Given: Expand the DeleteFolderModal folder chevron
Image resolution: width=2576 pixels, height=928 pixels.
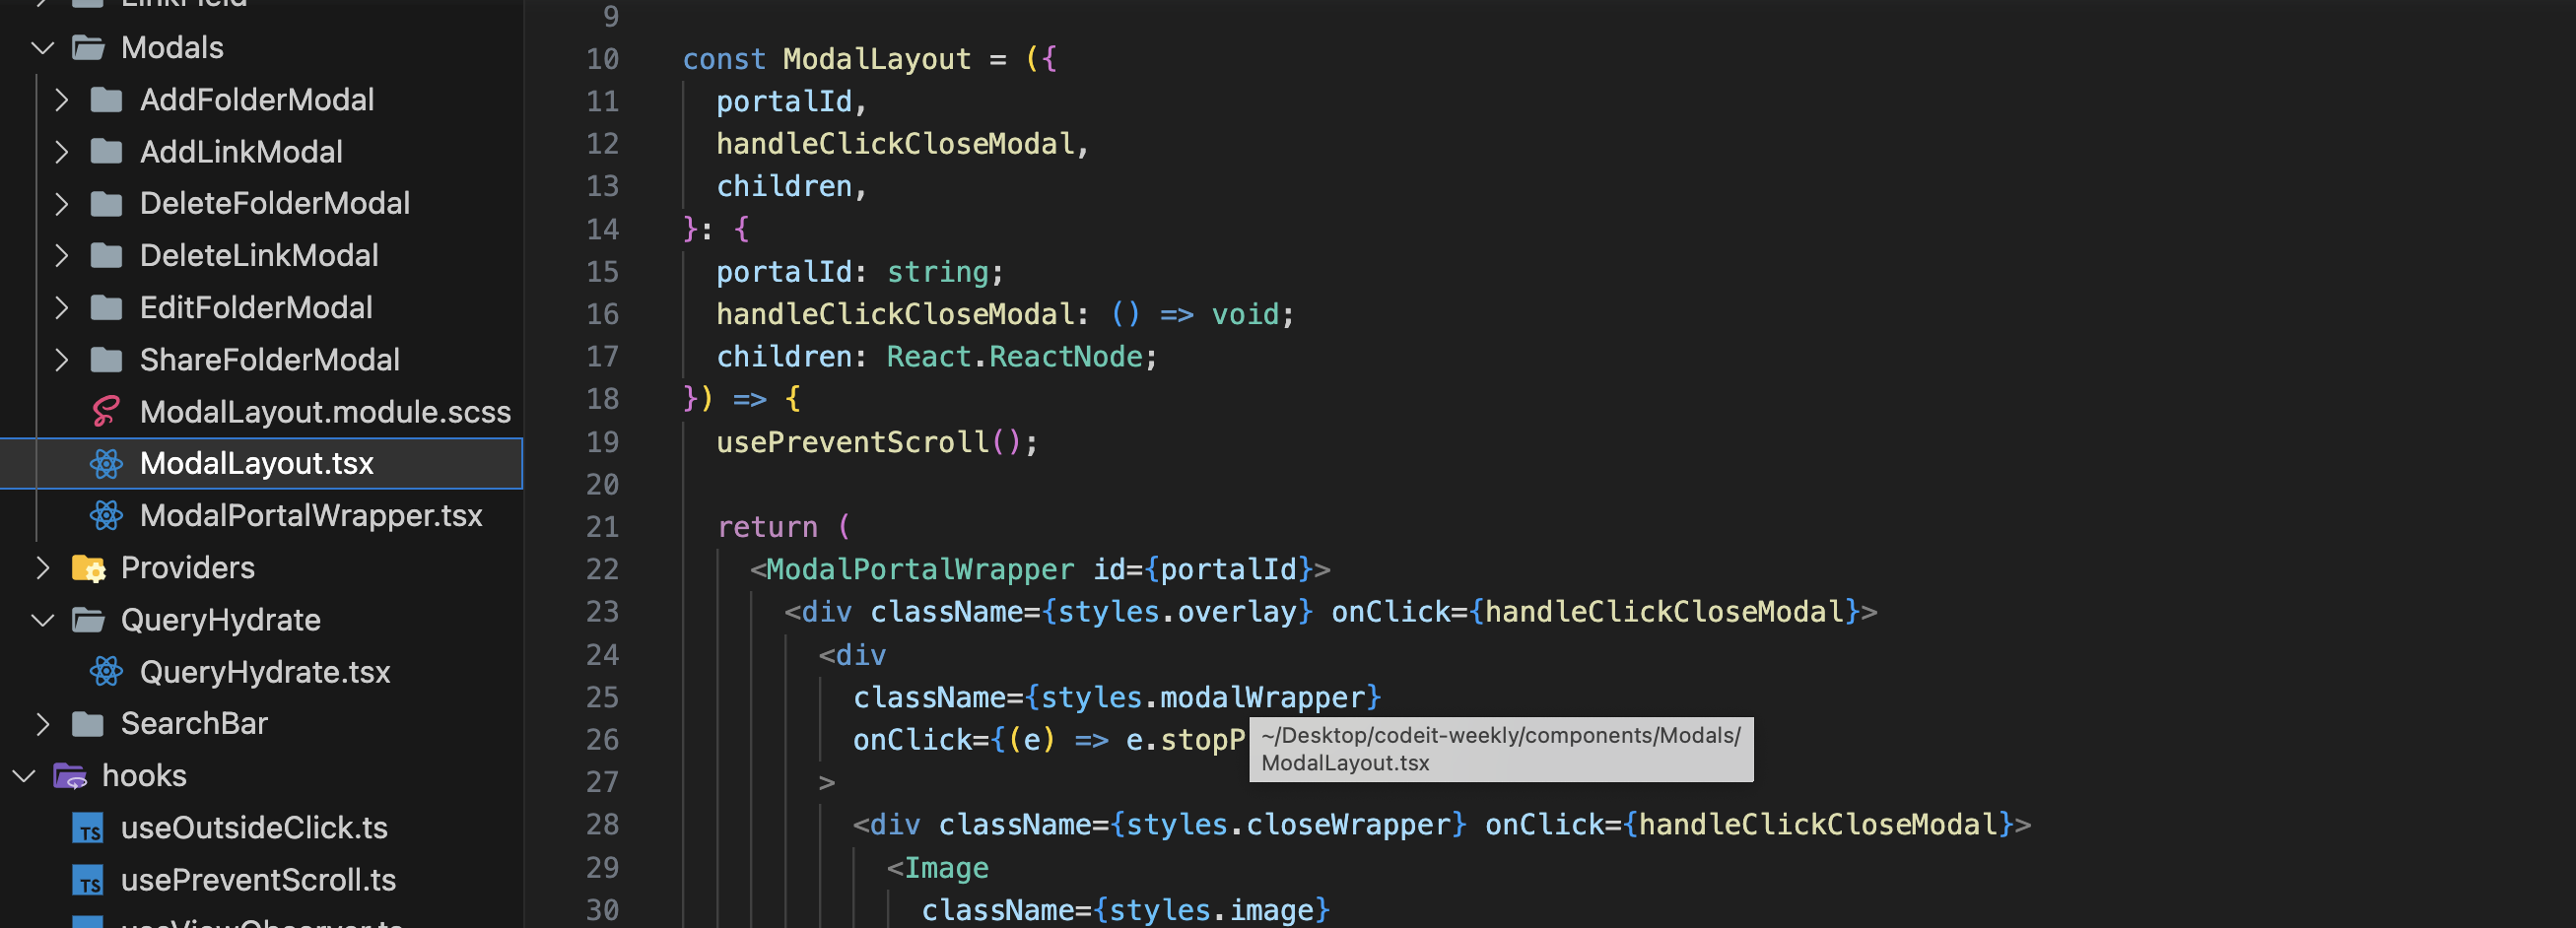Looking at the screenshot, I should 62,204.
